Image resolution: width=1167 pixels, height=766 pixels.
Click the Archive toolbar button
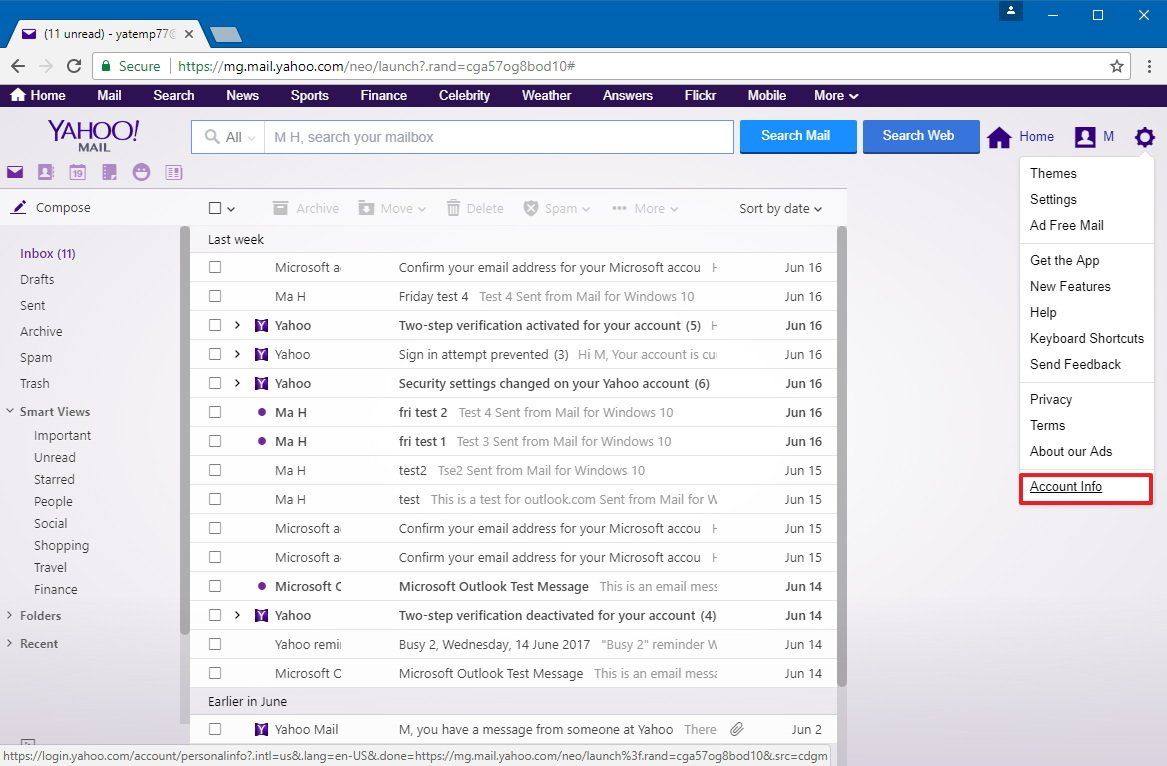point(306,208)
